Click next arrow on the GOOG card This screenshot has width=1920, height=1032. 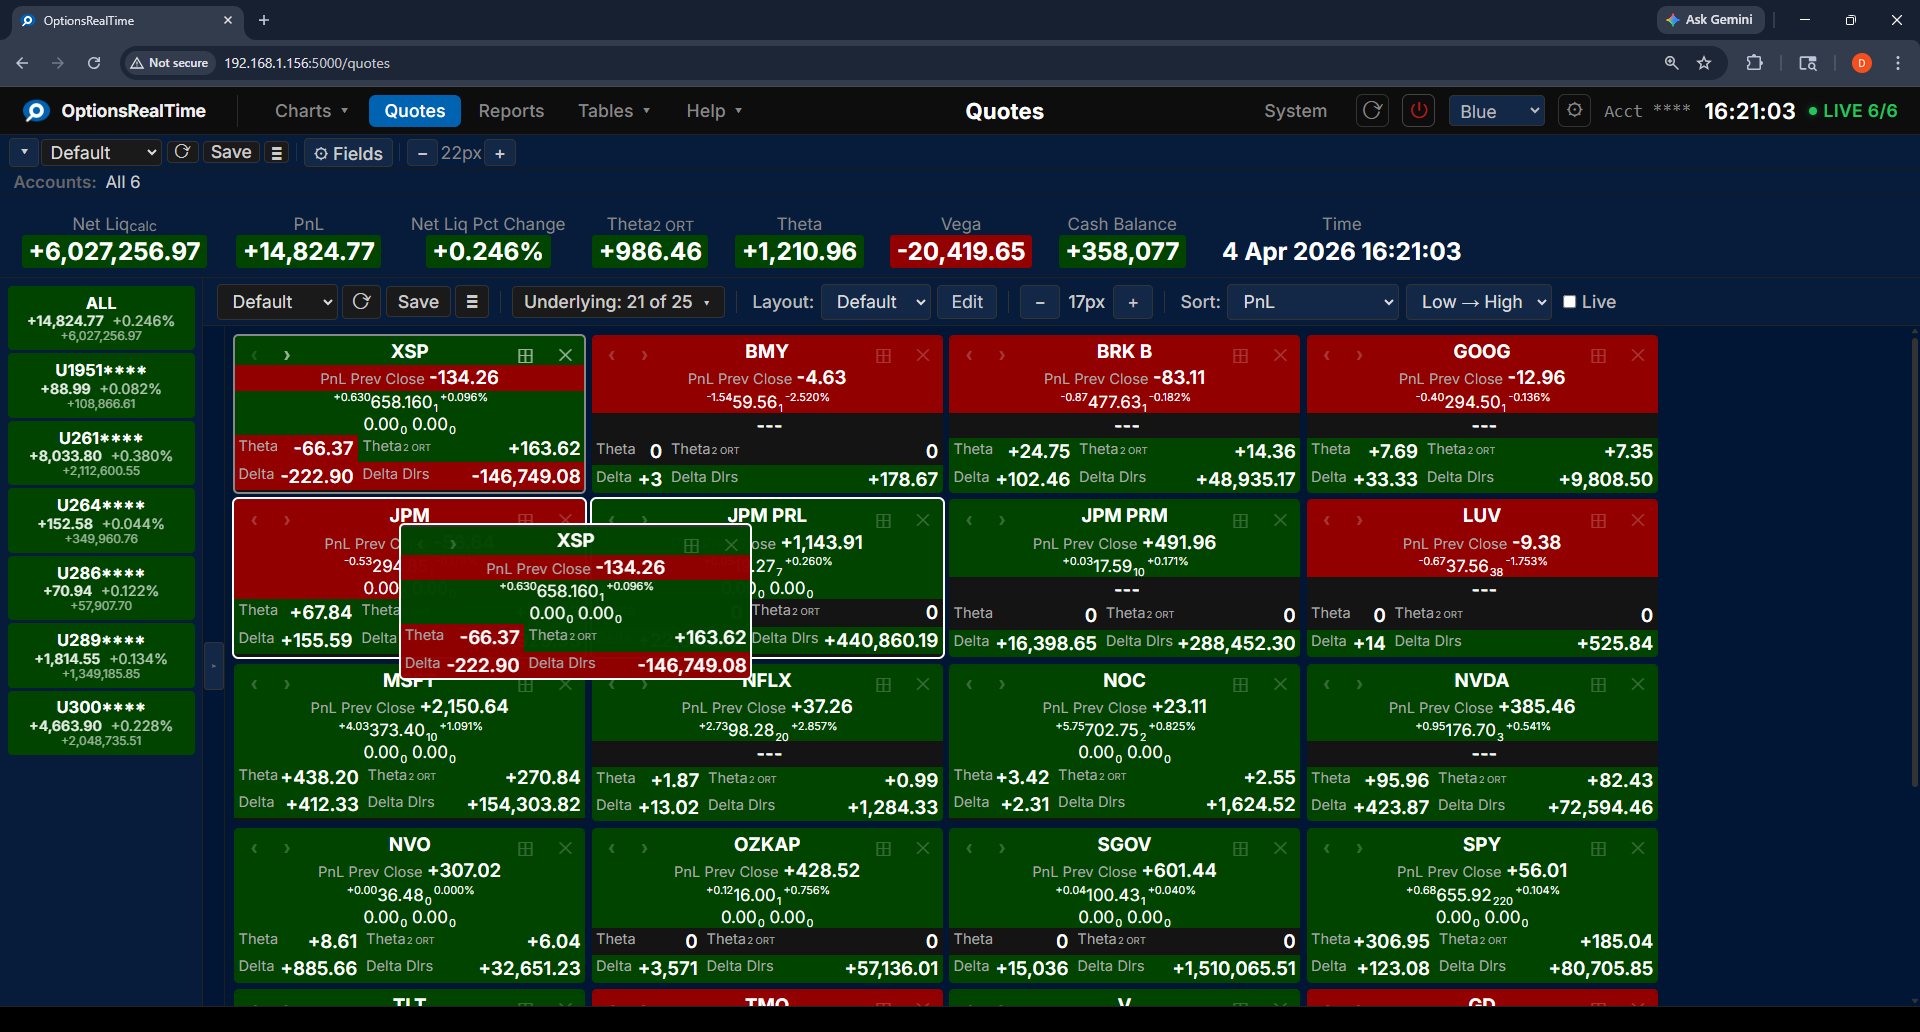(1359, 355)
